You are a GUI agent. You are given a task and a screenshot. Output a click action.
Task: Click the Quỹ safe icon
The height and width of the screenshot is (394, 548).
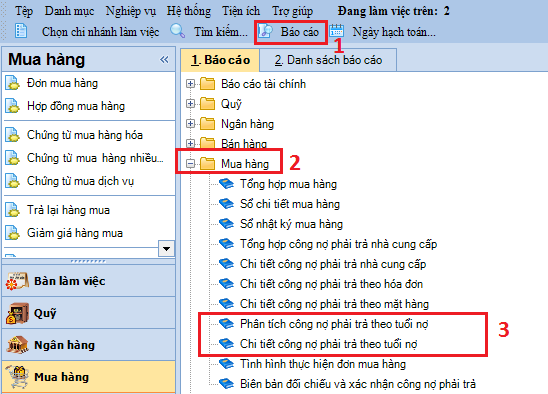pos(17,313)
